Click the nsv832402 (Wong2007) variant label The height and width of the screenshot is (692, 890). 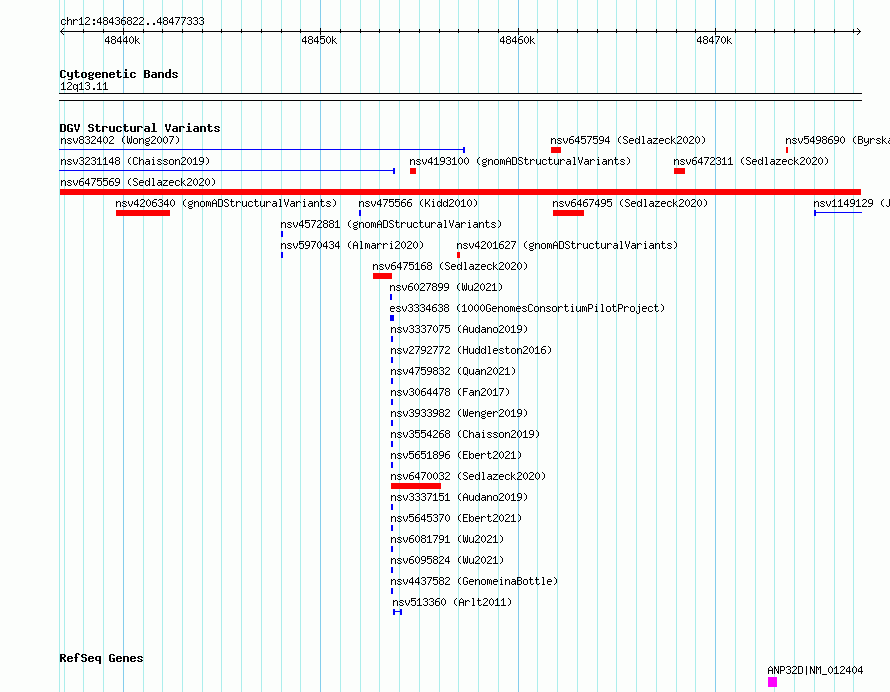120,140
